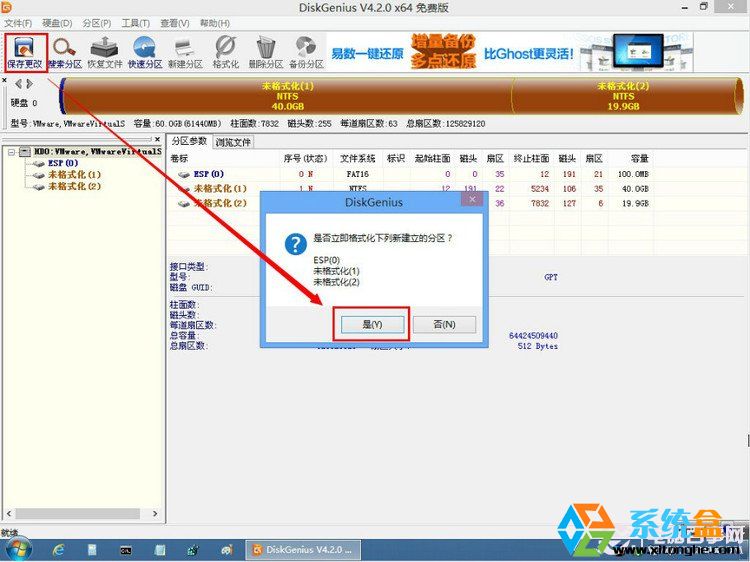Switch to the Partition Parameters (分区参数) tab

click(x=189, y=141)
